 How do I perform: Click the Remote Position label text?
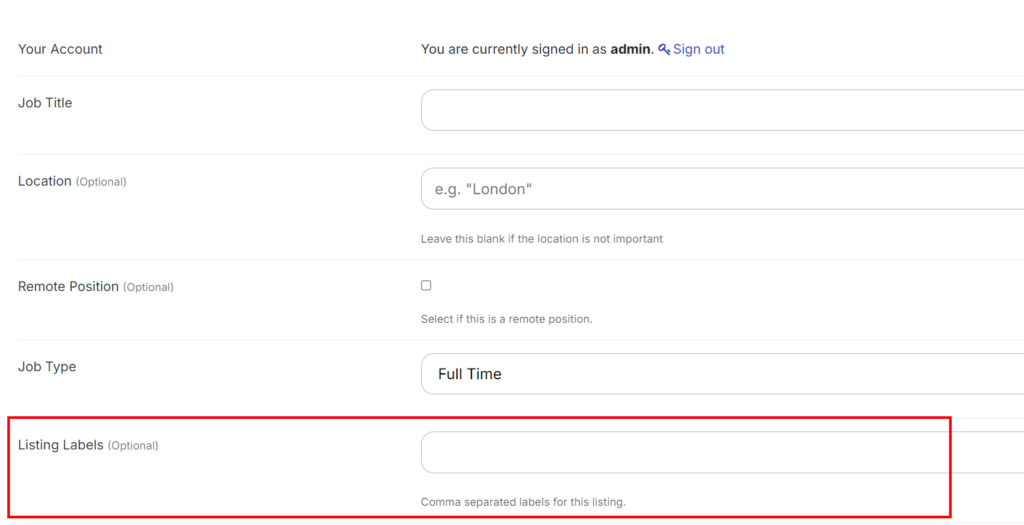pos(69,286)
